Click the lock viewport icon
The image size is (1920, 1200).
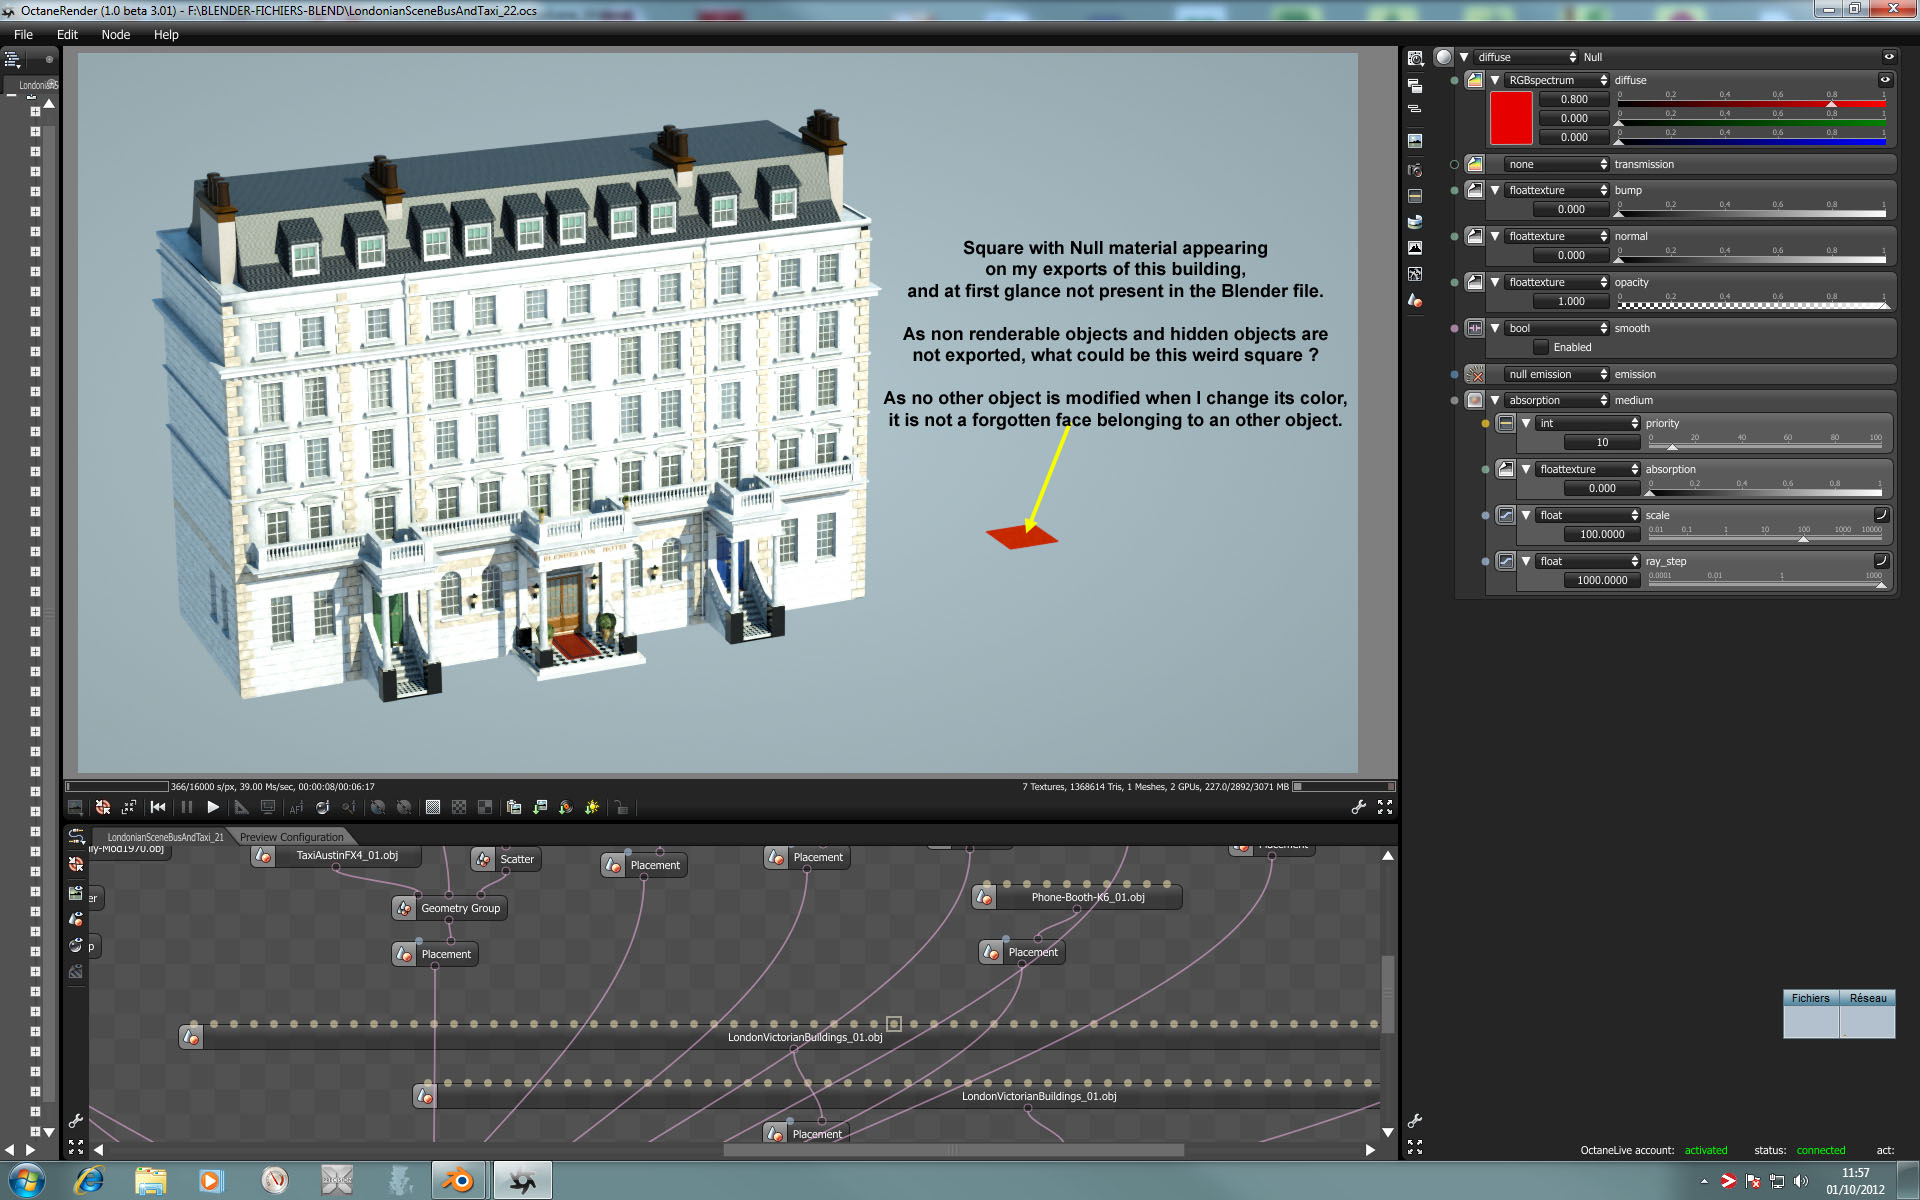[x=621, y=808]
